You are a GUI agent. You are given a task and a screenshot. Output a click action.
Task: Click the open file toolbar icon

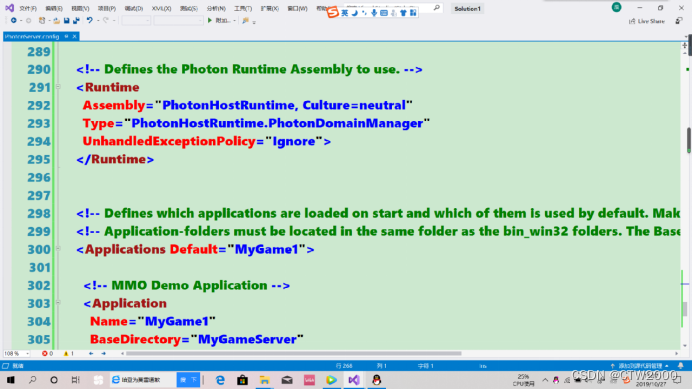[56, 20]
